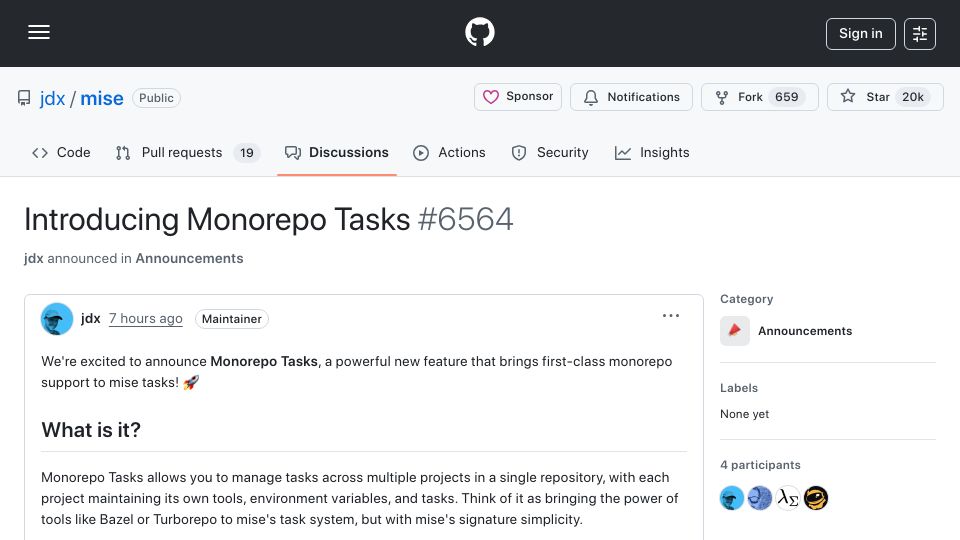The height and width of the screenshot is (540, 960).
Task: Click the 'What is it?' heading
Action: pyautogui.click(x=91, y=430)
